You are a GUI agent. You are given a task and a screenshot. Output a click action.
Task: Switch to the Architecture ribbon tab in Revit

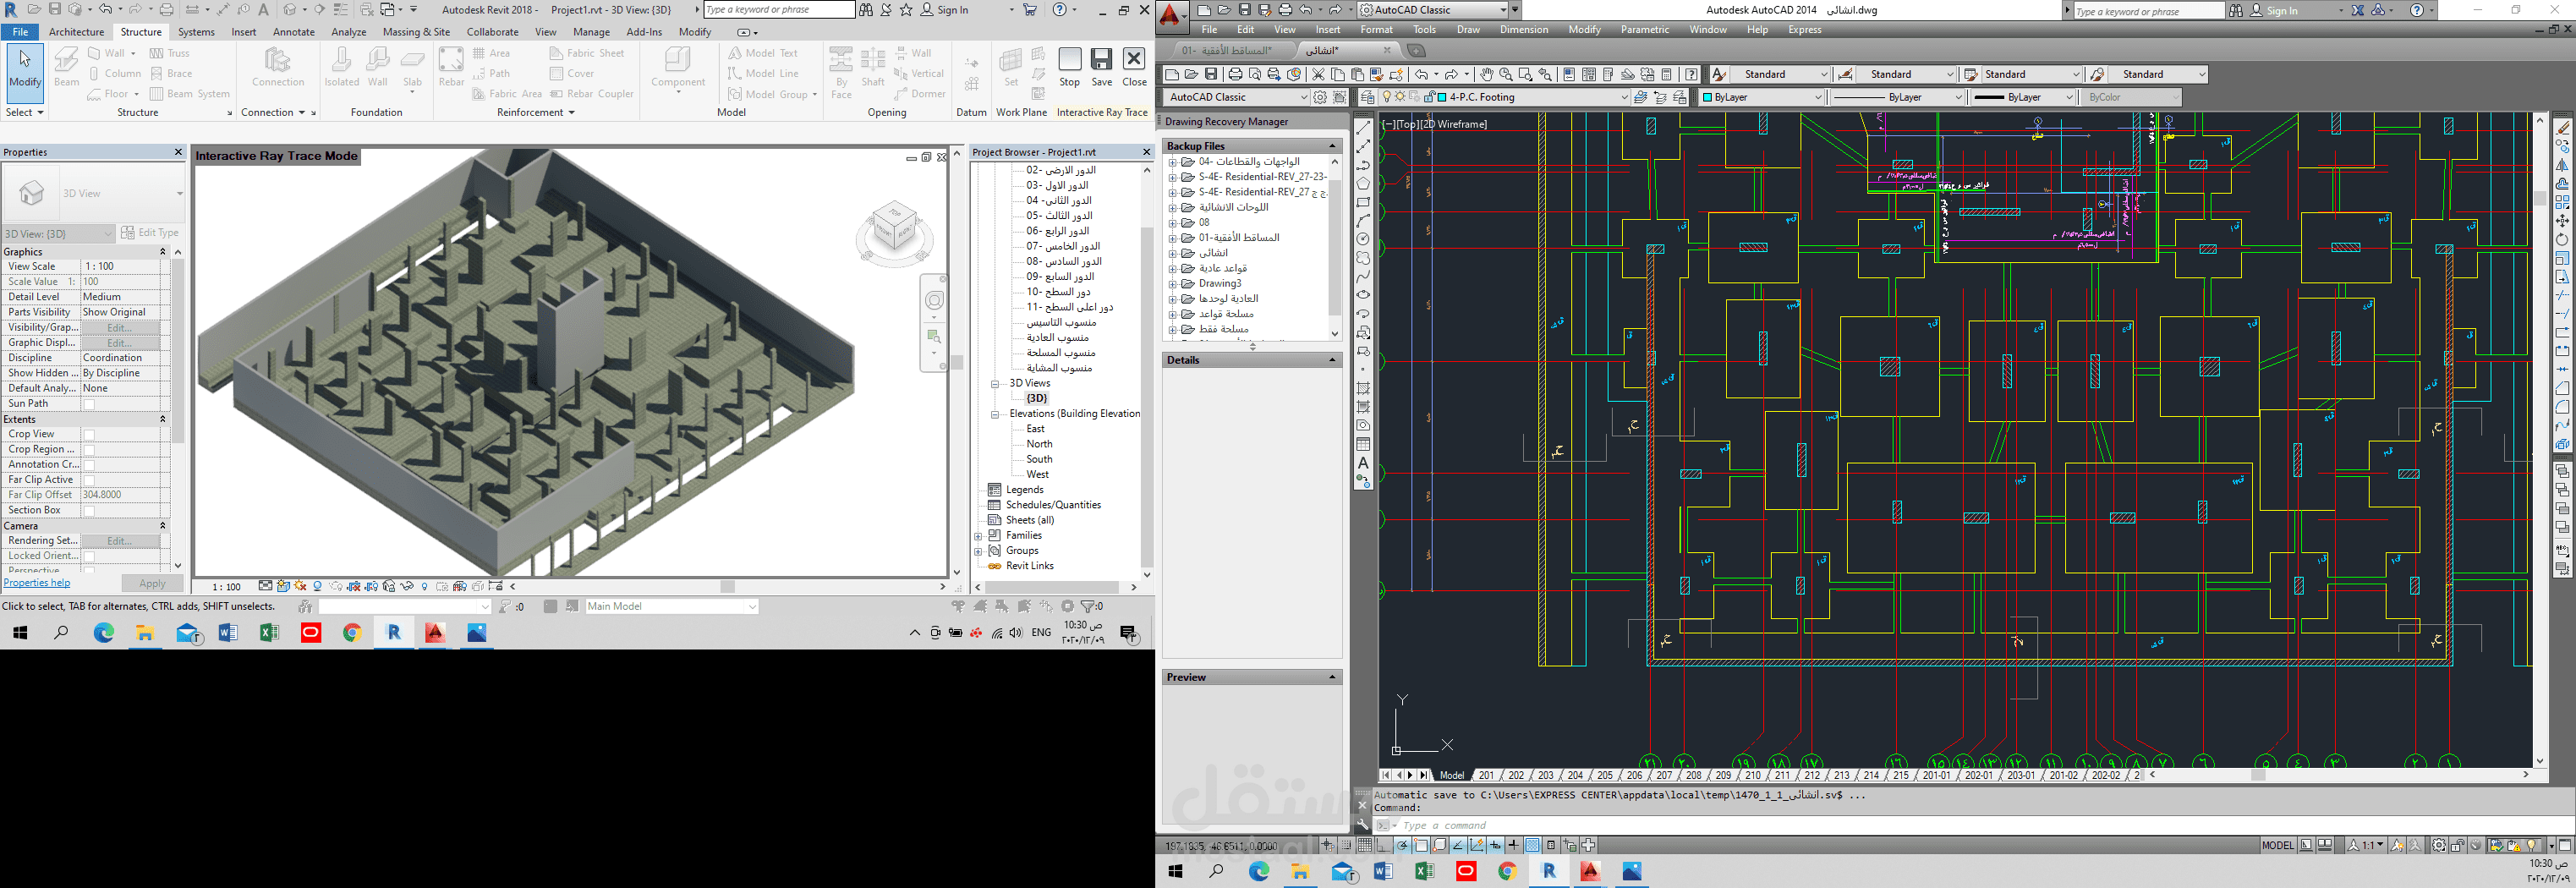pos(76,32)
